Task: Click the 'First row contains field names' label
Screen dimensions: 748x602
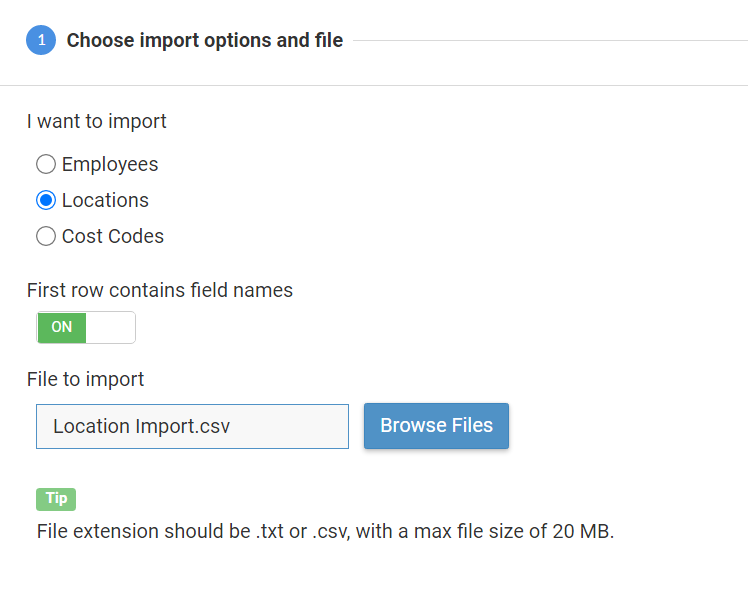Action: coord(160,290)
